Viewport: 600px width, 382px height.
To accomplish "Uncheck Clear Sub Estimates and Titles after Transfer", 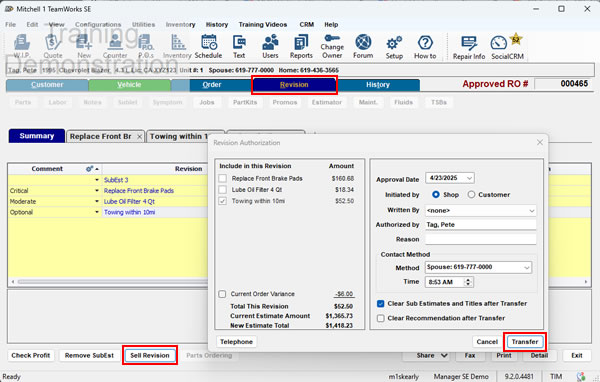I will coord(380,304).
